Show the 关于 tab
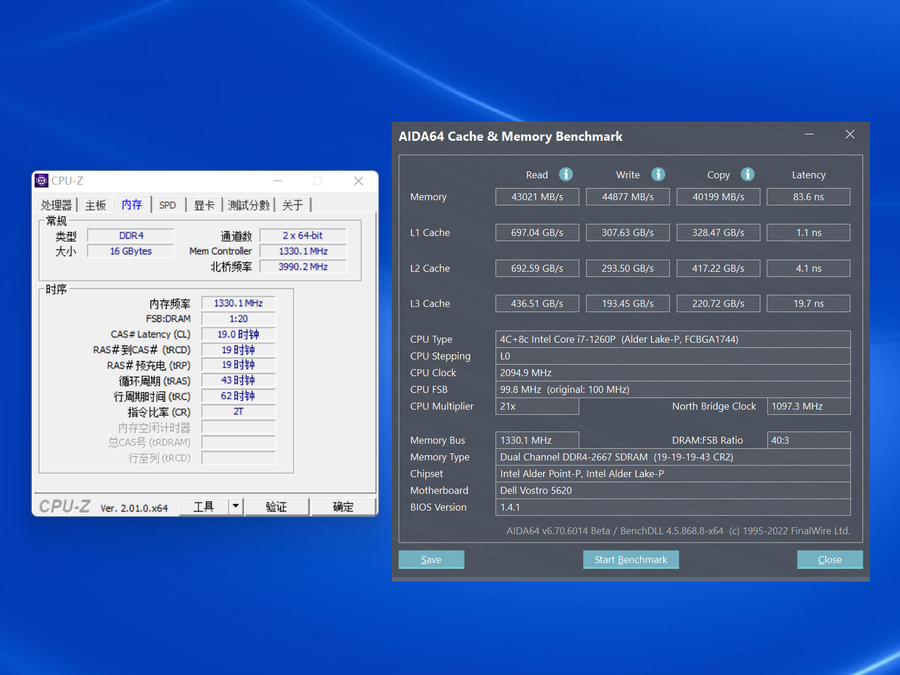900x675 pixels. tap(292, 205)
